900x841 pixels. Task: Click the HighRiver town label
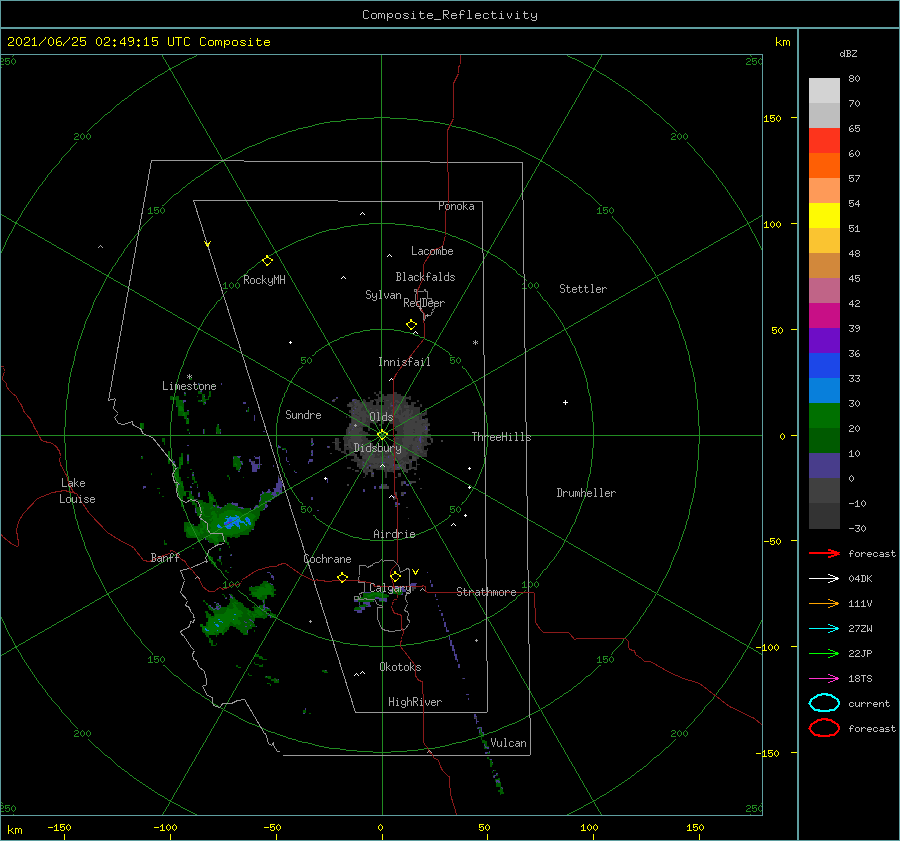point(415,702)
